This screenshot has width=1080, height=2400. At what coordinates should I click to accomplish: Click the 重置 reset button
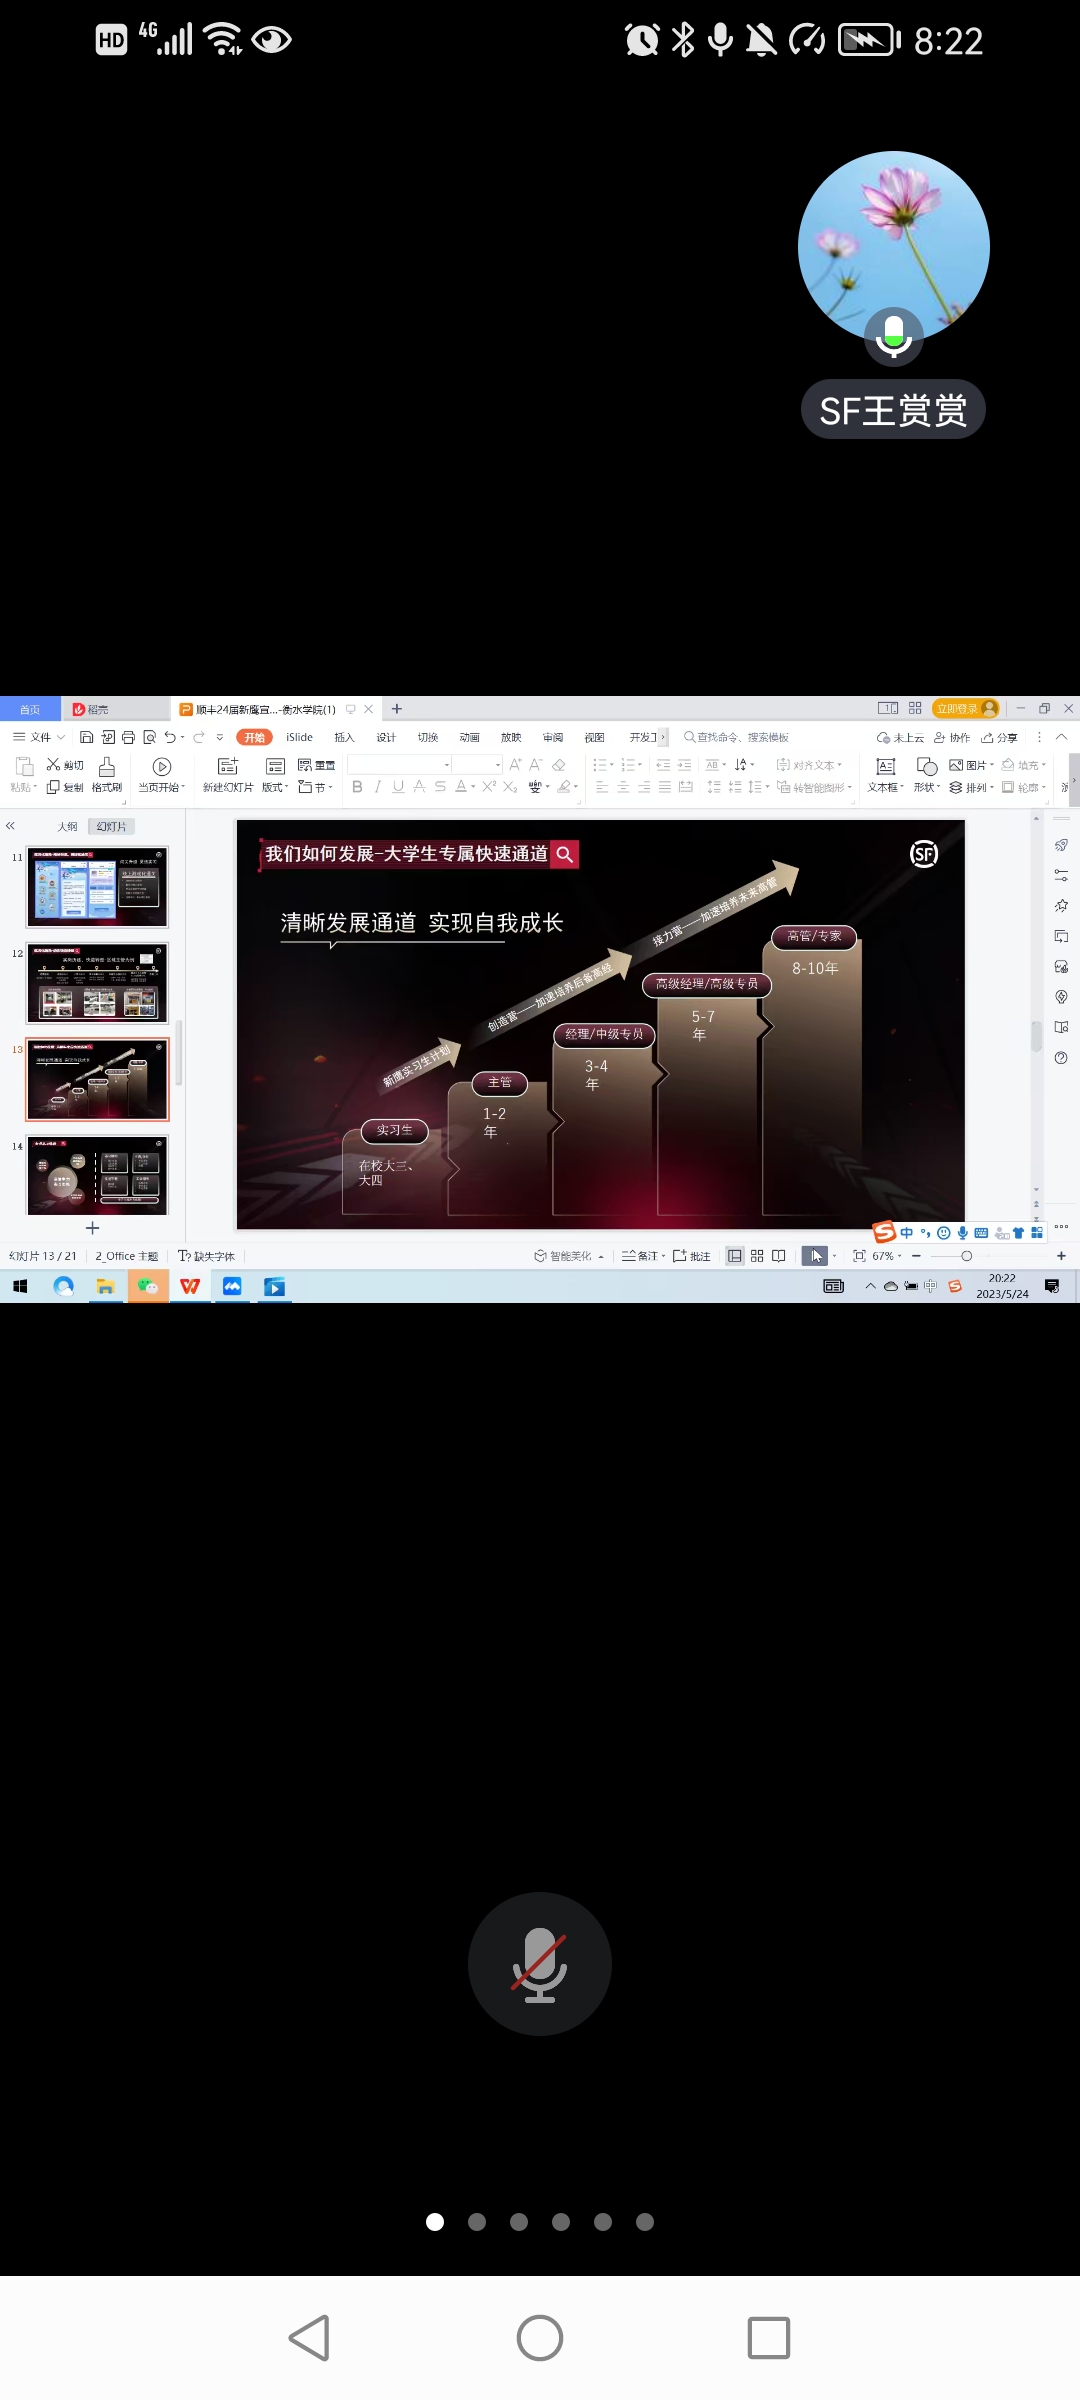[x=317, y=765]
